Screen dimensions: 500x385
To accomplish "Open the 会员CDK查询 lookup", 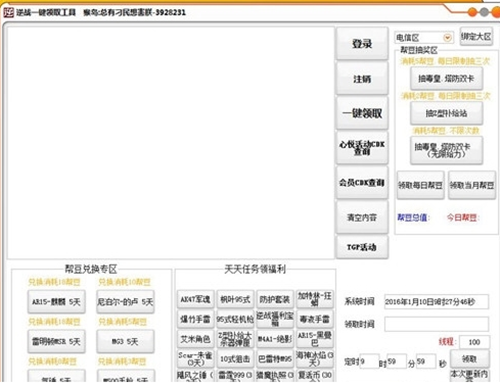I will (x=362, y=182).
